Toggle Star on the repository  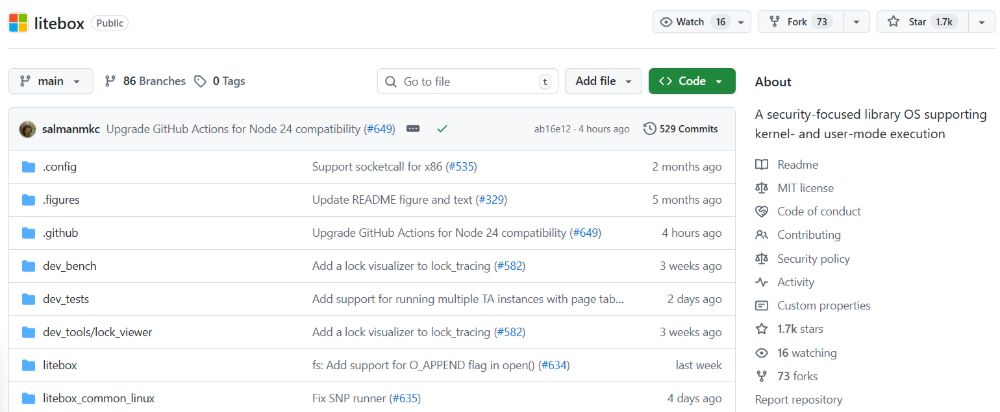pos(918,22)
